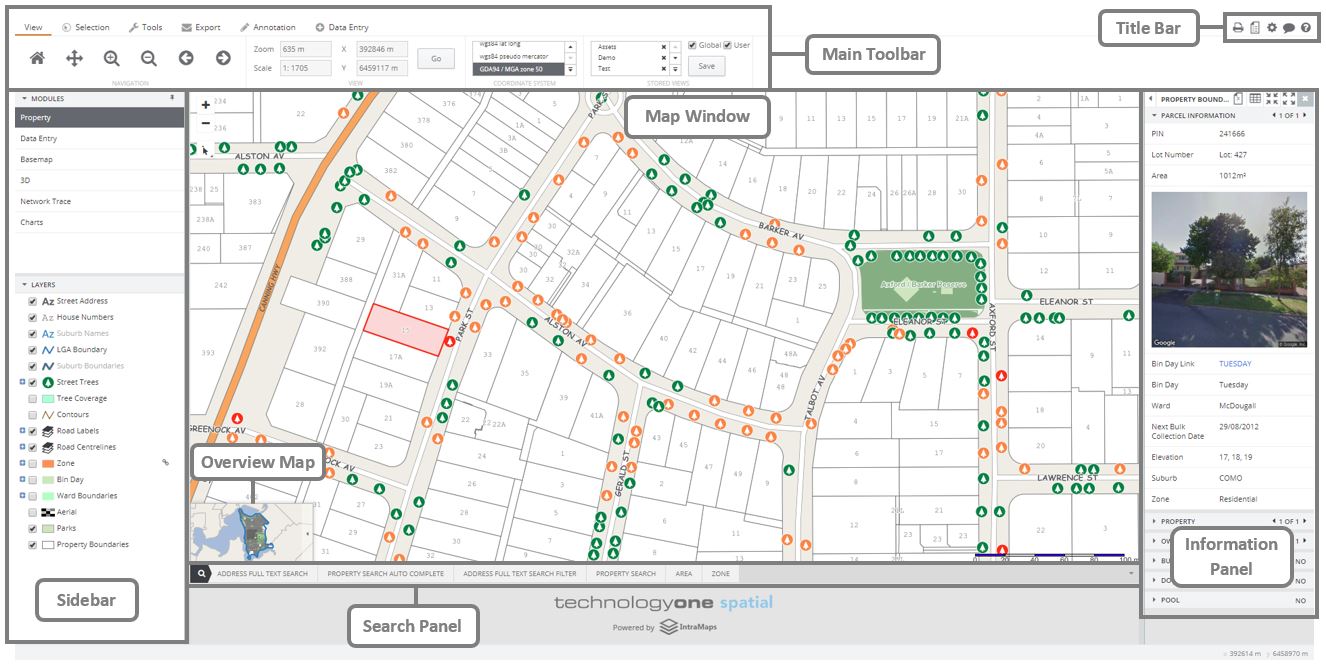
Task: Click the map zoom in plus button
Action: [x=206, y=104]
